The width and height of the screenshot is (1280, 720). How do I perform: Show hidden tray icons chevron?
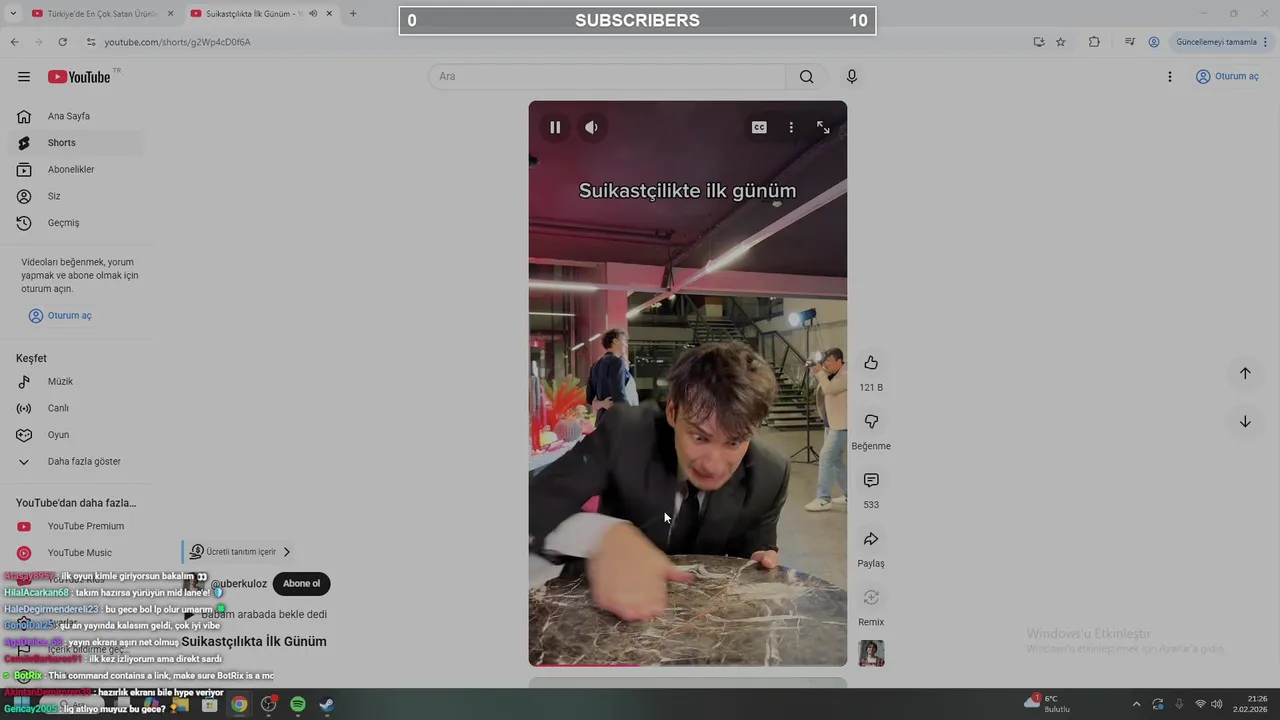(1136, 705)
